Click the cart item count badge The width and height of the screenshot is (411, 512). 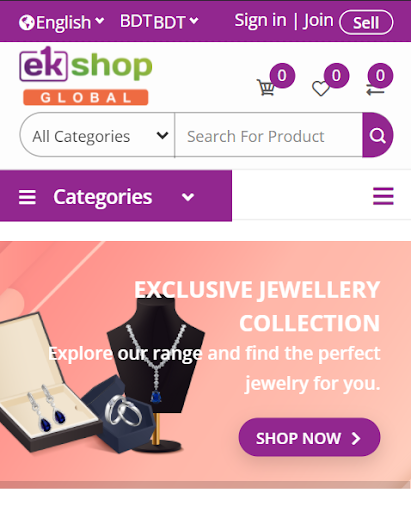[x=282, y=75]
